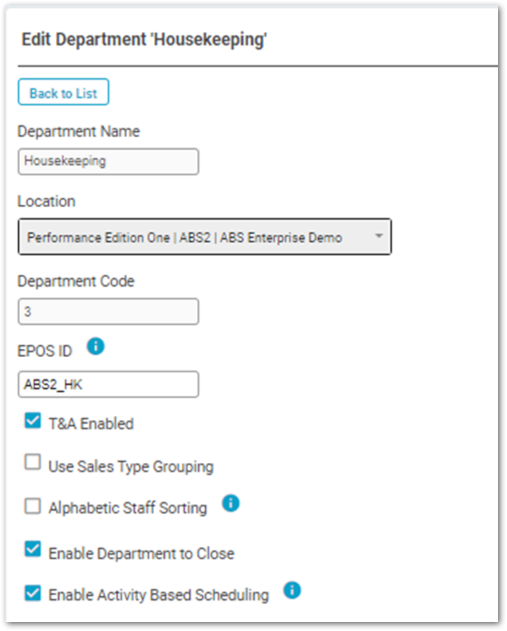Click the 'Enable Activity Based Scheduling' label text
Screen dimensions: 507x631
(x=159, y=595)
